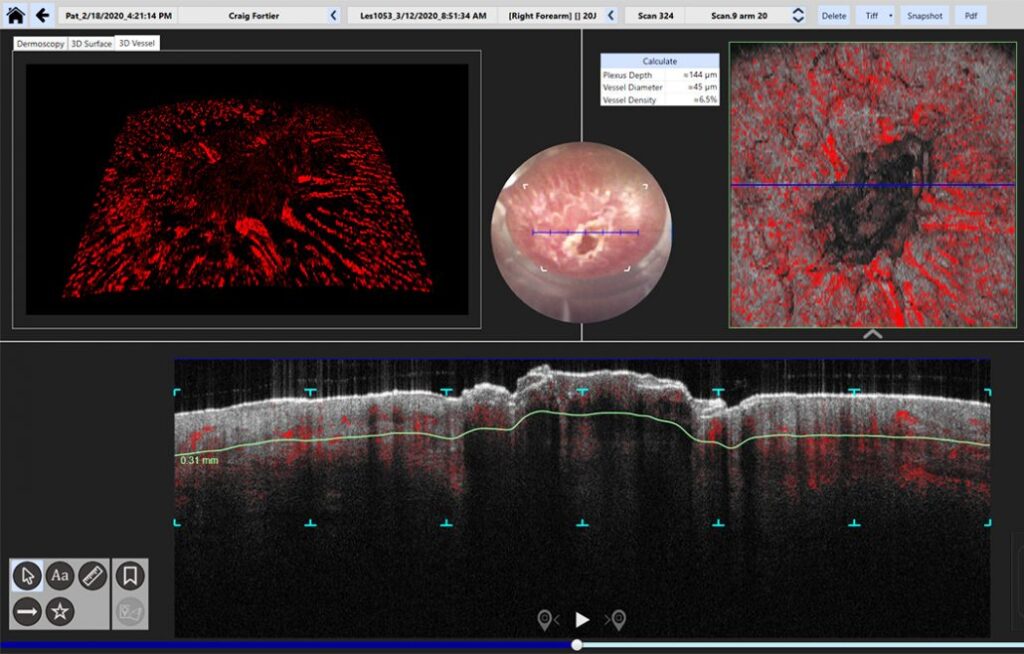Click the Home icon
The image size is (1024, 654).
[12, 15]
